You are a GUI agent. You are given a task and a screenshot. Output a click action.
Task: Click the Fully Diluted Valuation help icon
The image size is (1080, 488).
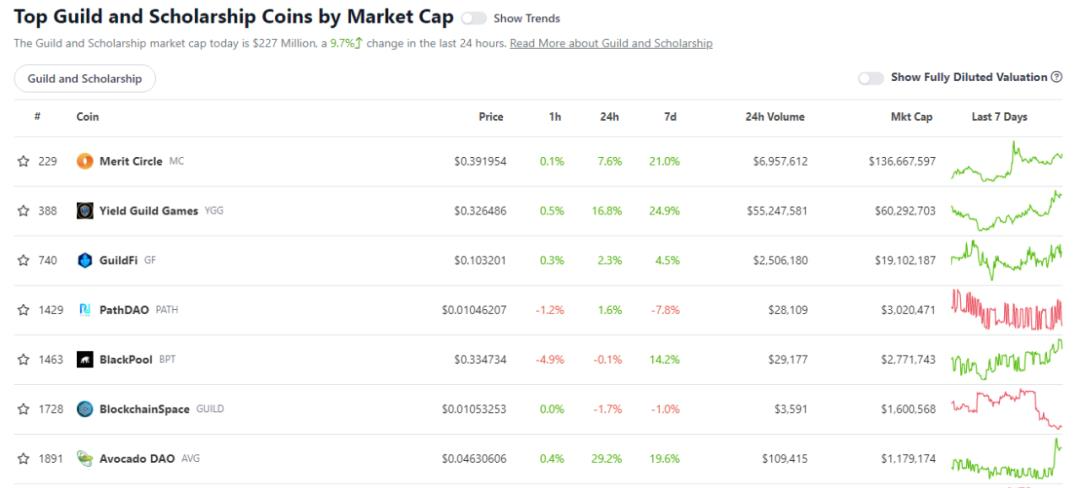coord(1056,77)
